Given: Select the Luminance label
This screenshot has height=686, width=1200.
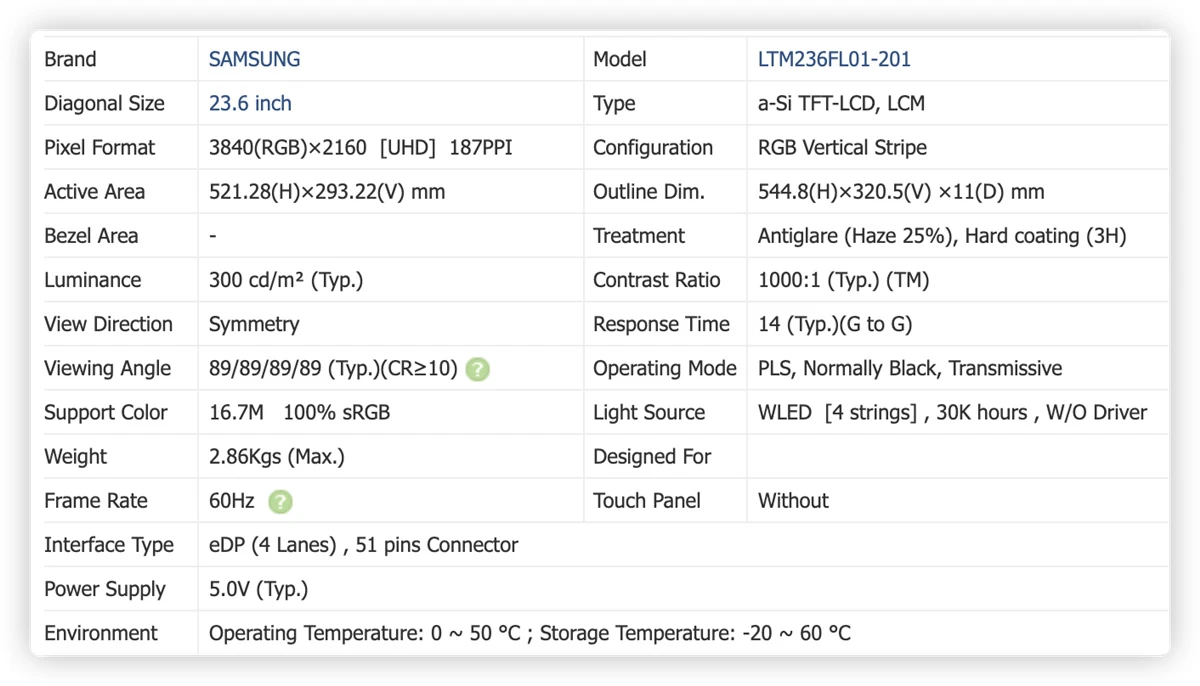Looking at the screenshot, I should click(92, 280).
